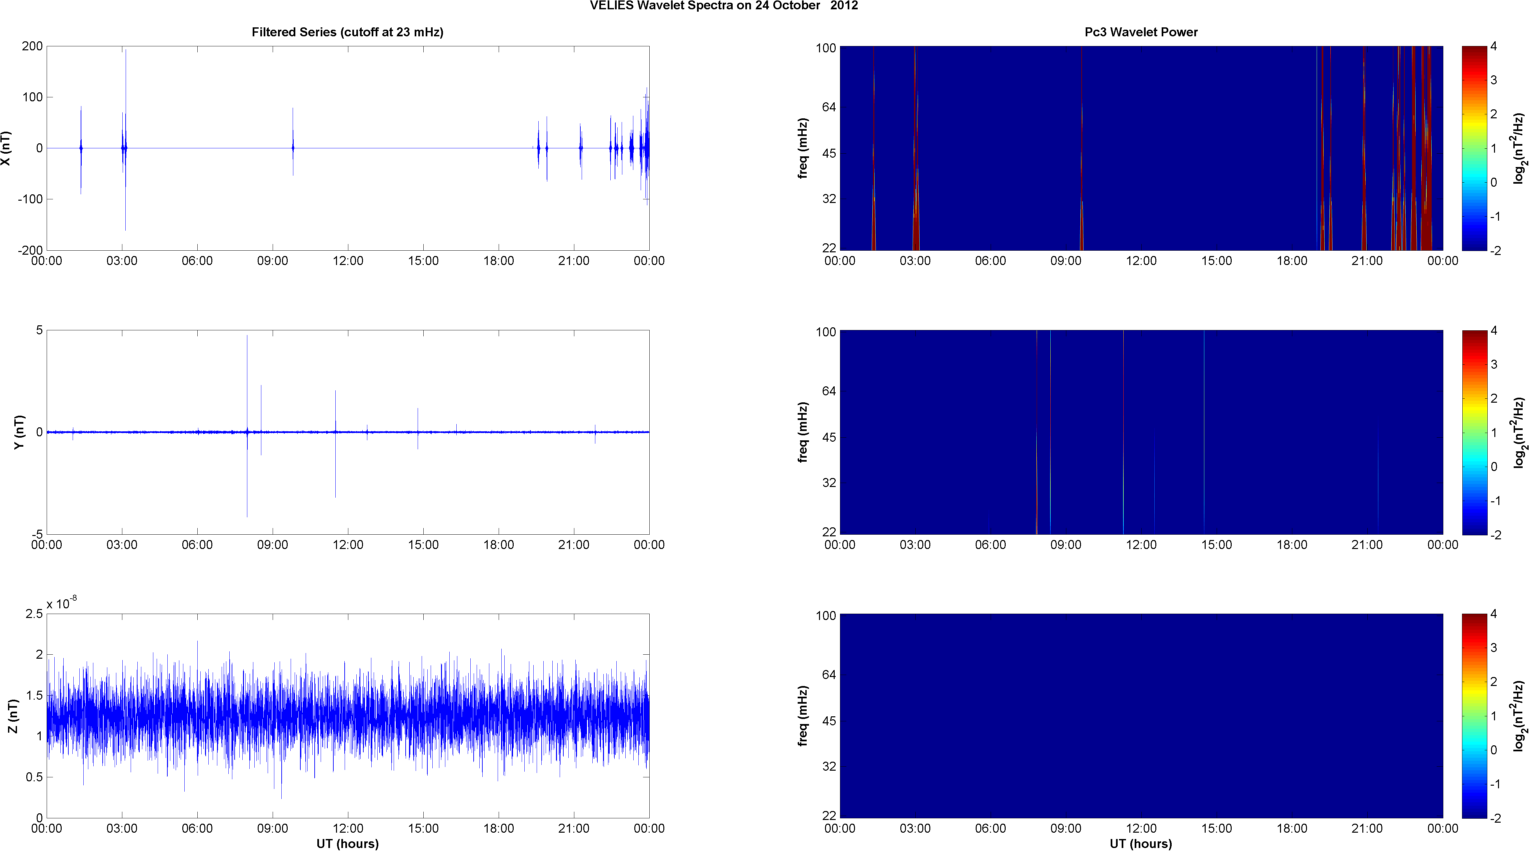The width and height of the screenshot is (1529, 851).
Task: Click the 'Filtered Series (cutoff at 23 mHz)' heading
Action: click(x=347, y=32)
